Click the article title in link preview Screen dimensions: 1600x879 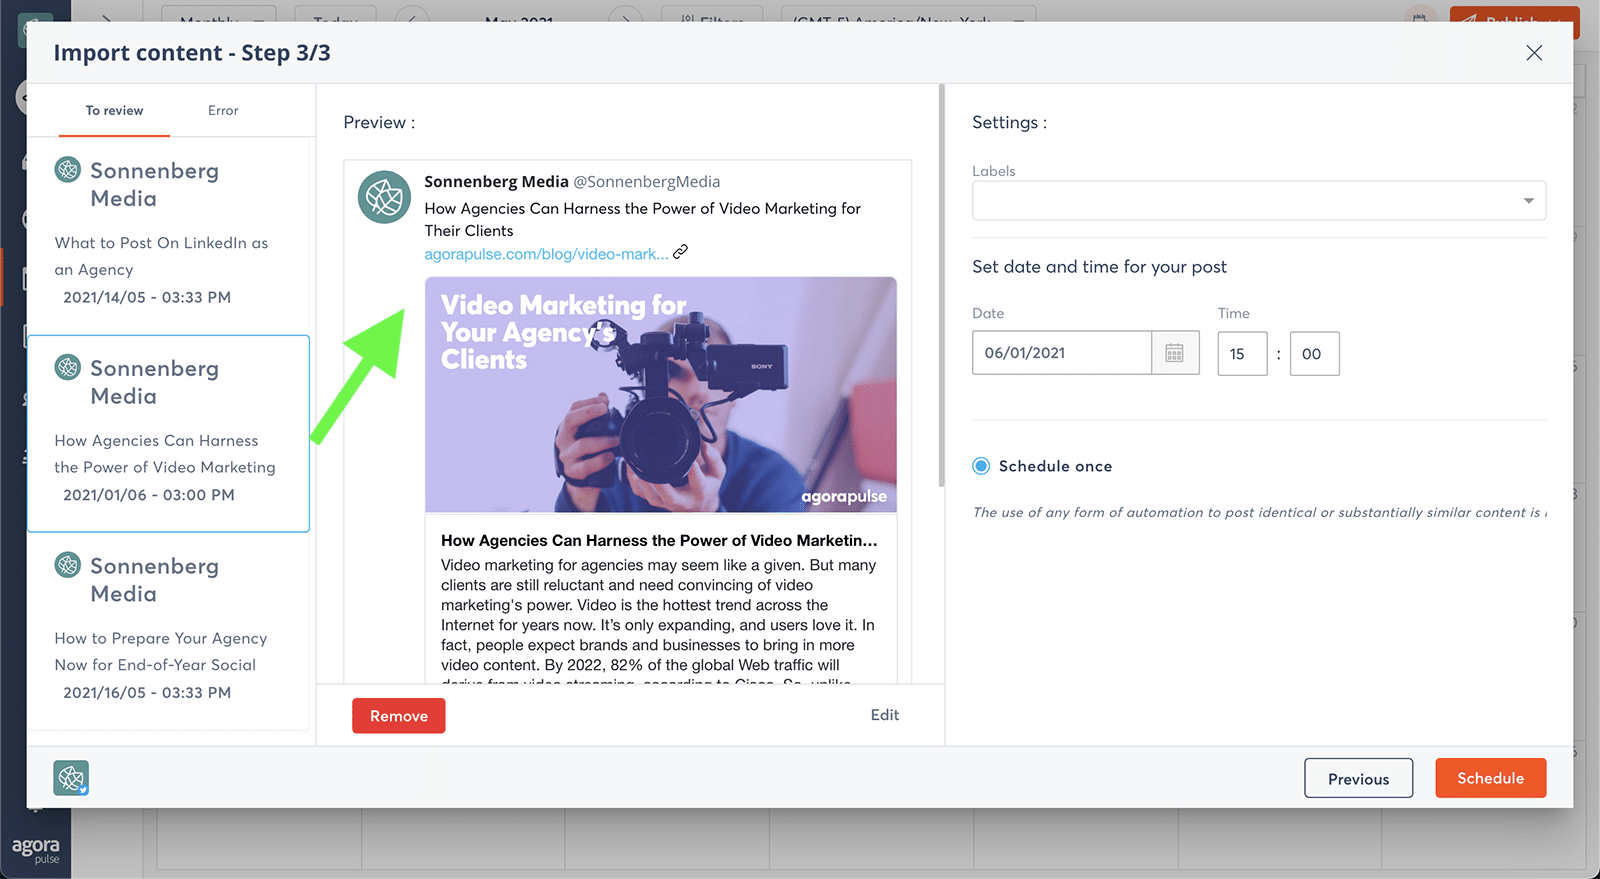[x=659, y=541]
